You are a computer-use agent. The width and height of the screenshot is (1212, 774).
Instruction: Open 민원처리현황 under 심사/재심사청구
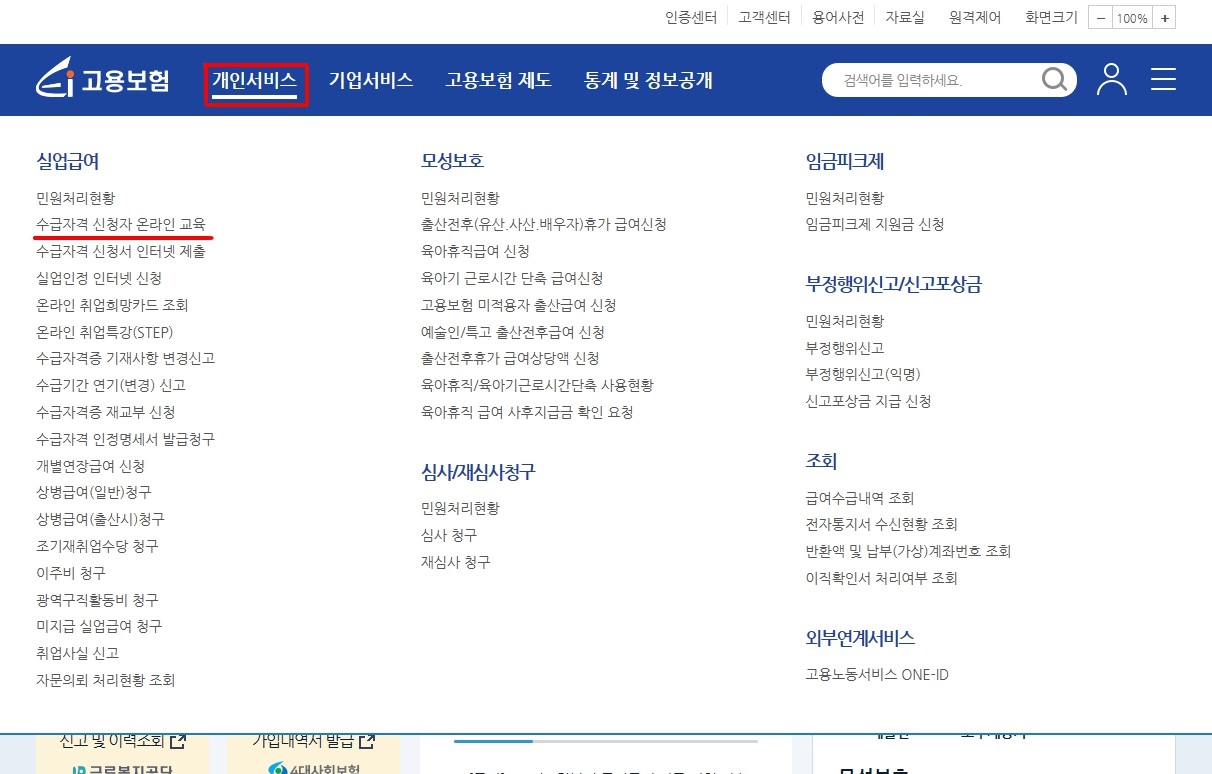click(460, 508)
